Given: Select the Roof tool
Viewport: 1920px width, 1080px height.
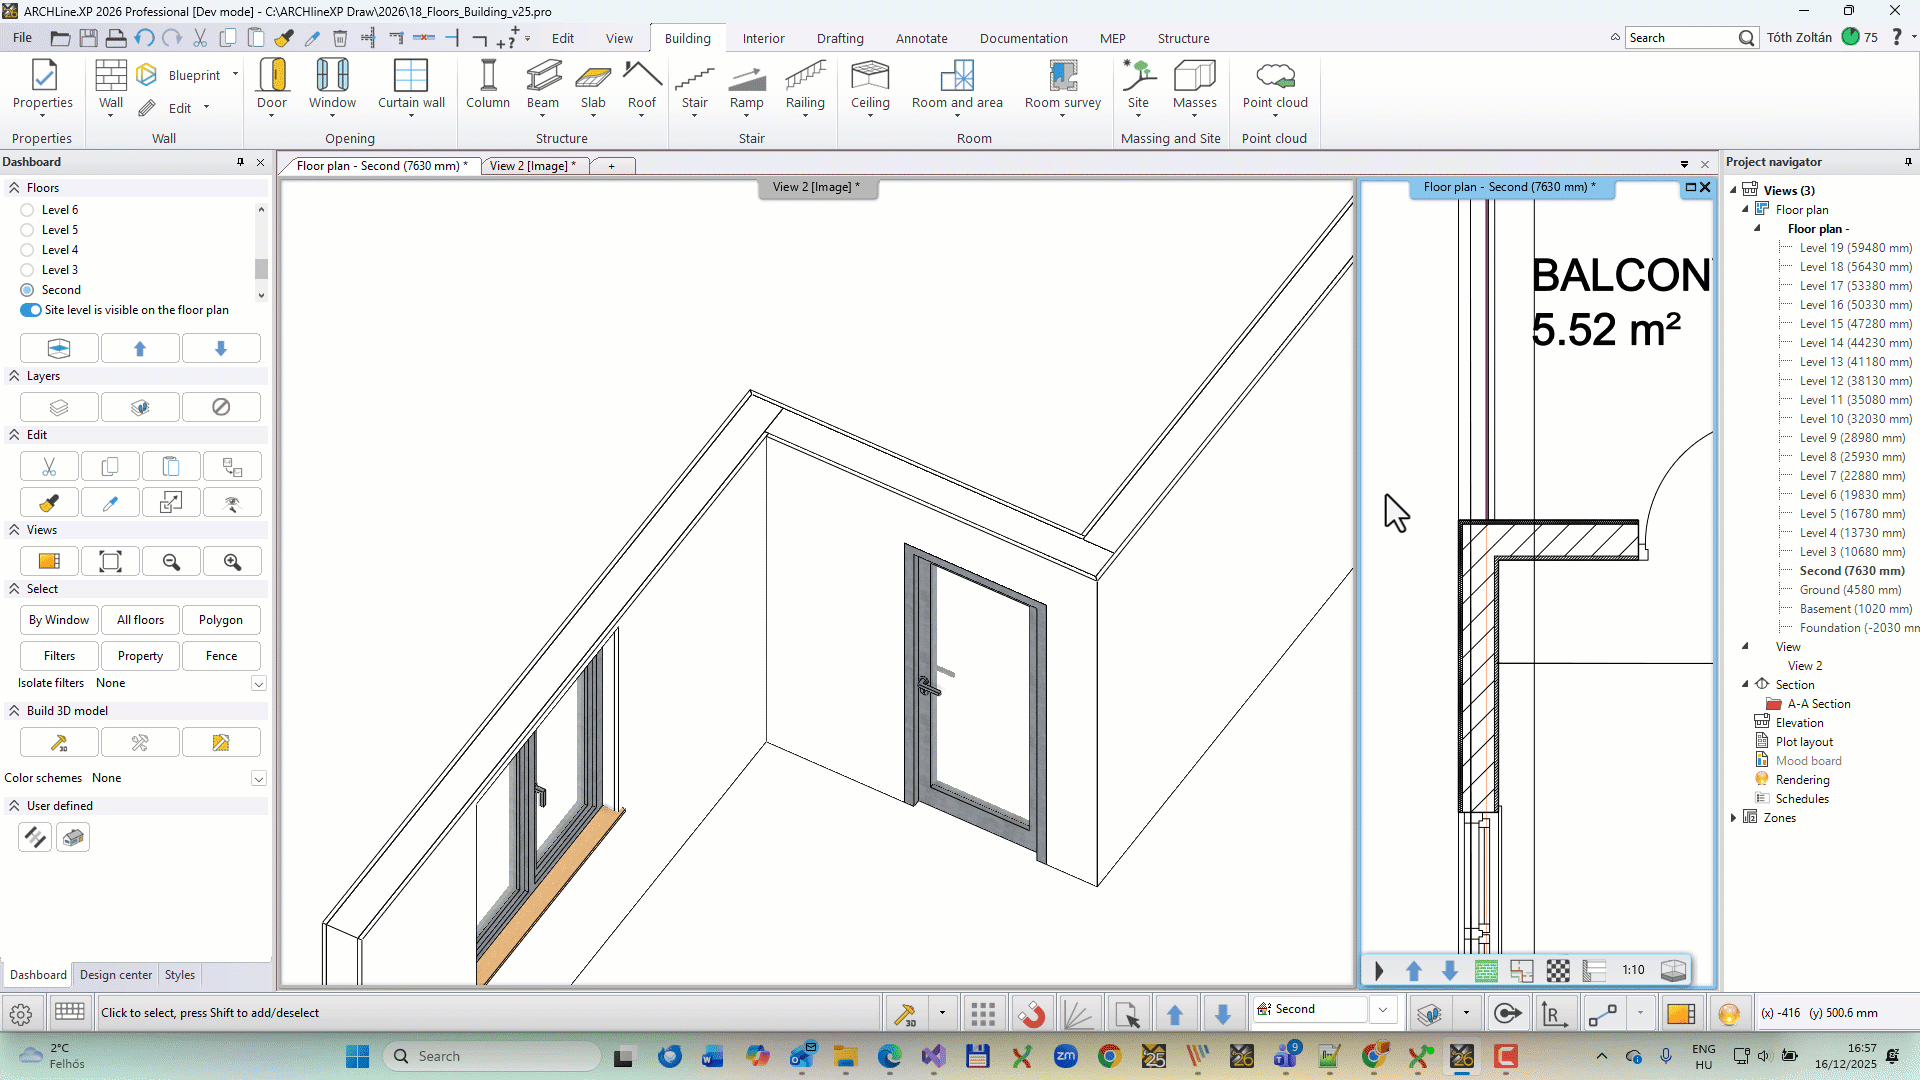Looking at the screenshot, I should (641, 85).
